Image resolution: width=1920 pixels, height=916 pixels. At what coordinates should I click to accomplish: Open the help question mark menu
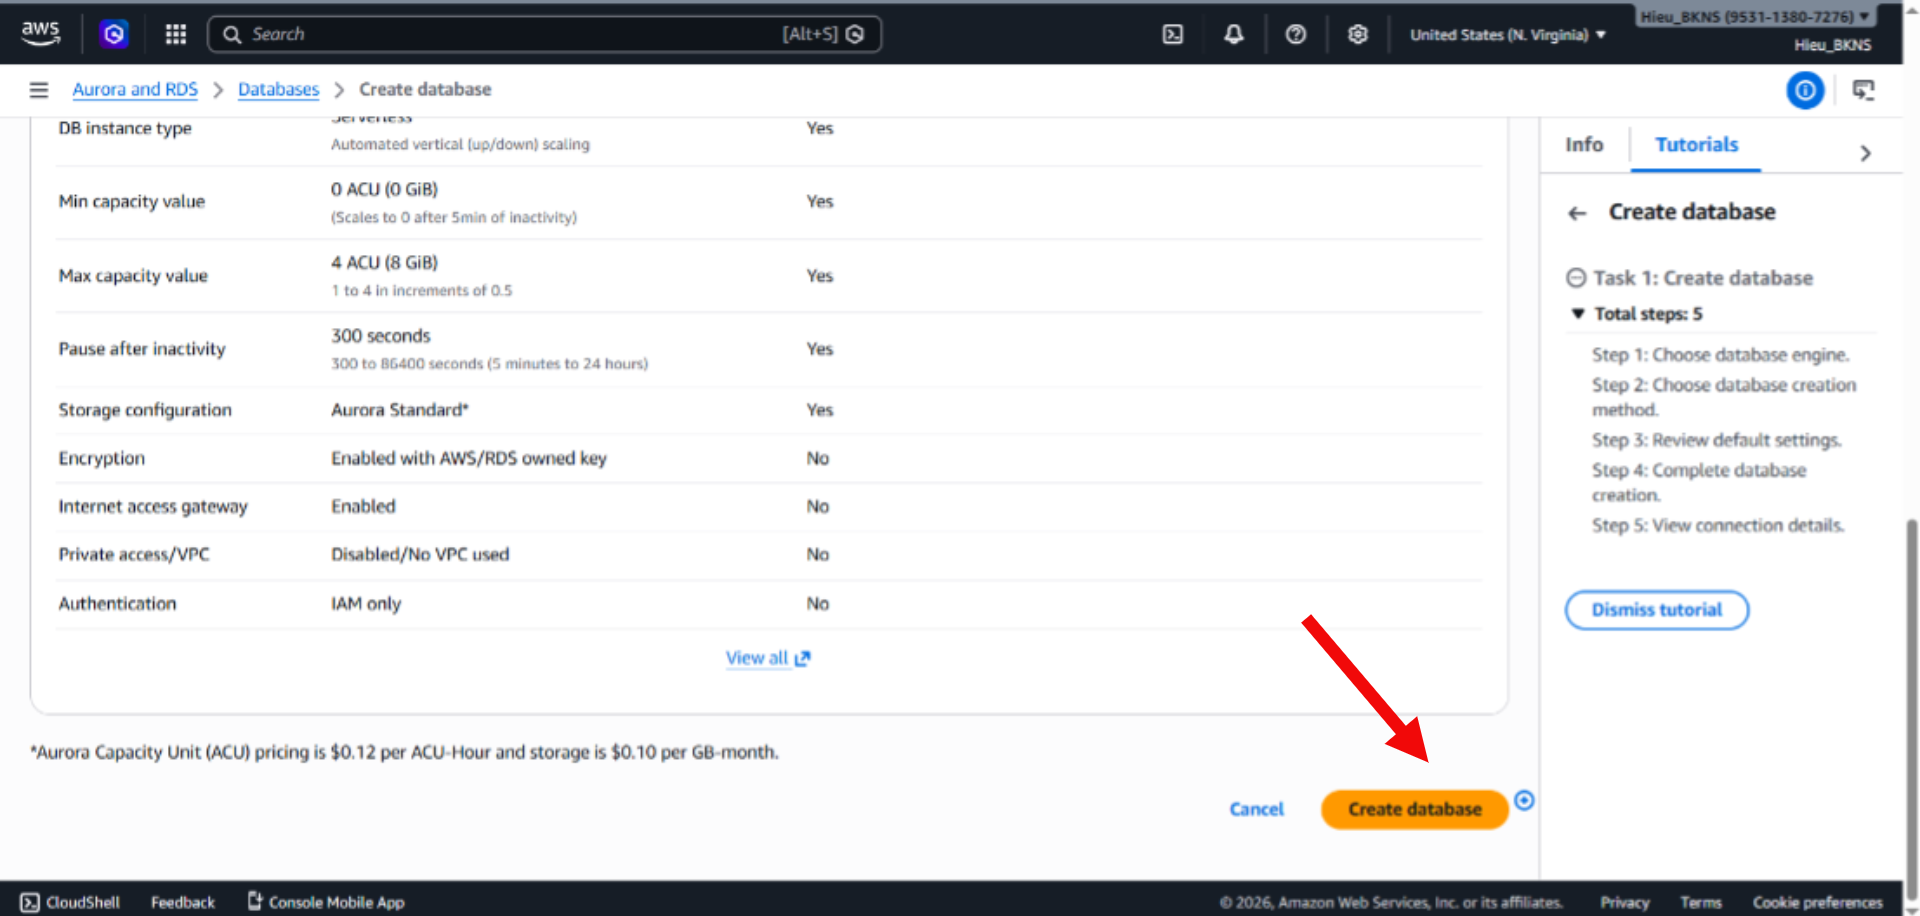pyautogui.click(x=1296, y=34)
